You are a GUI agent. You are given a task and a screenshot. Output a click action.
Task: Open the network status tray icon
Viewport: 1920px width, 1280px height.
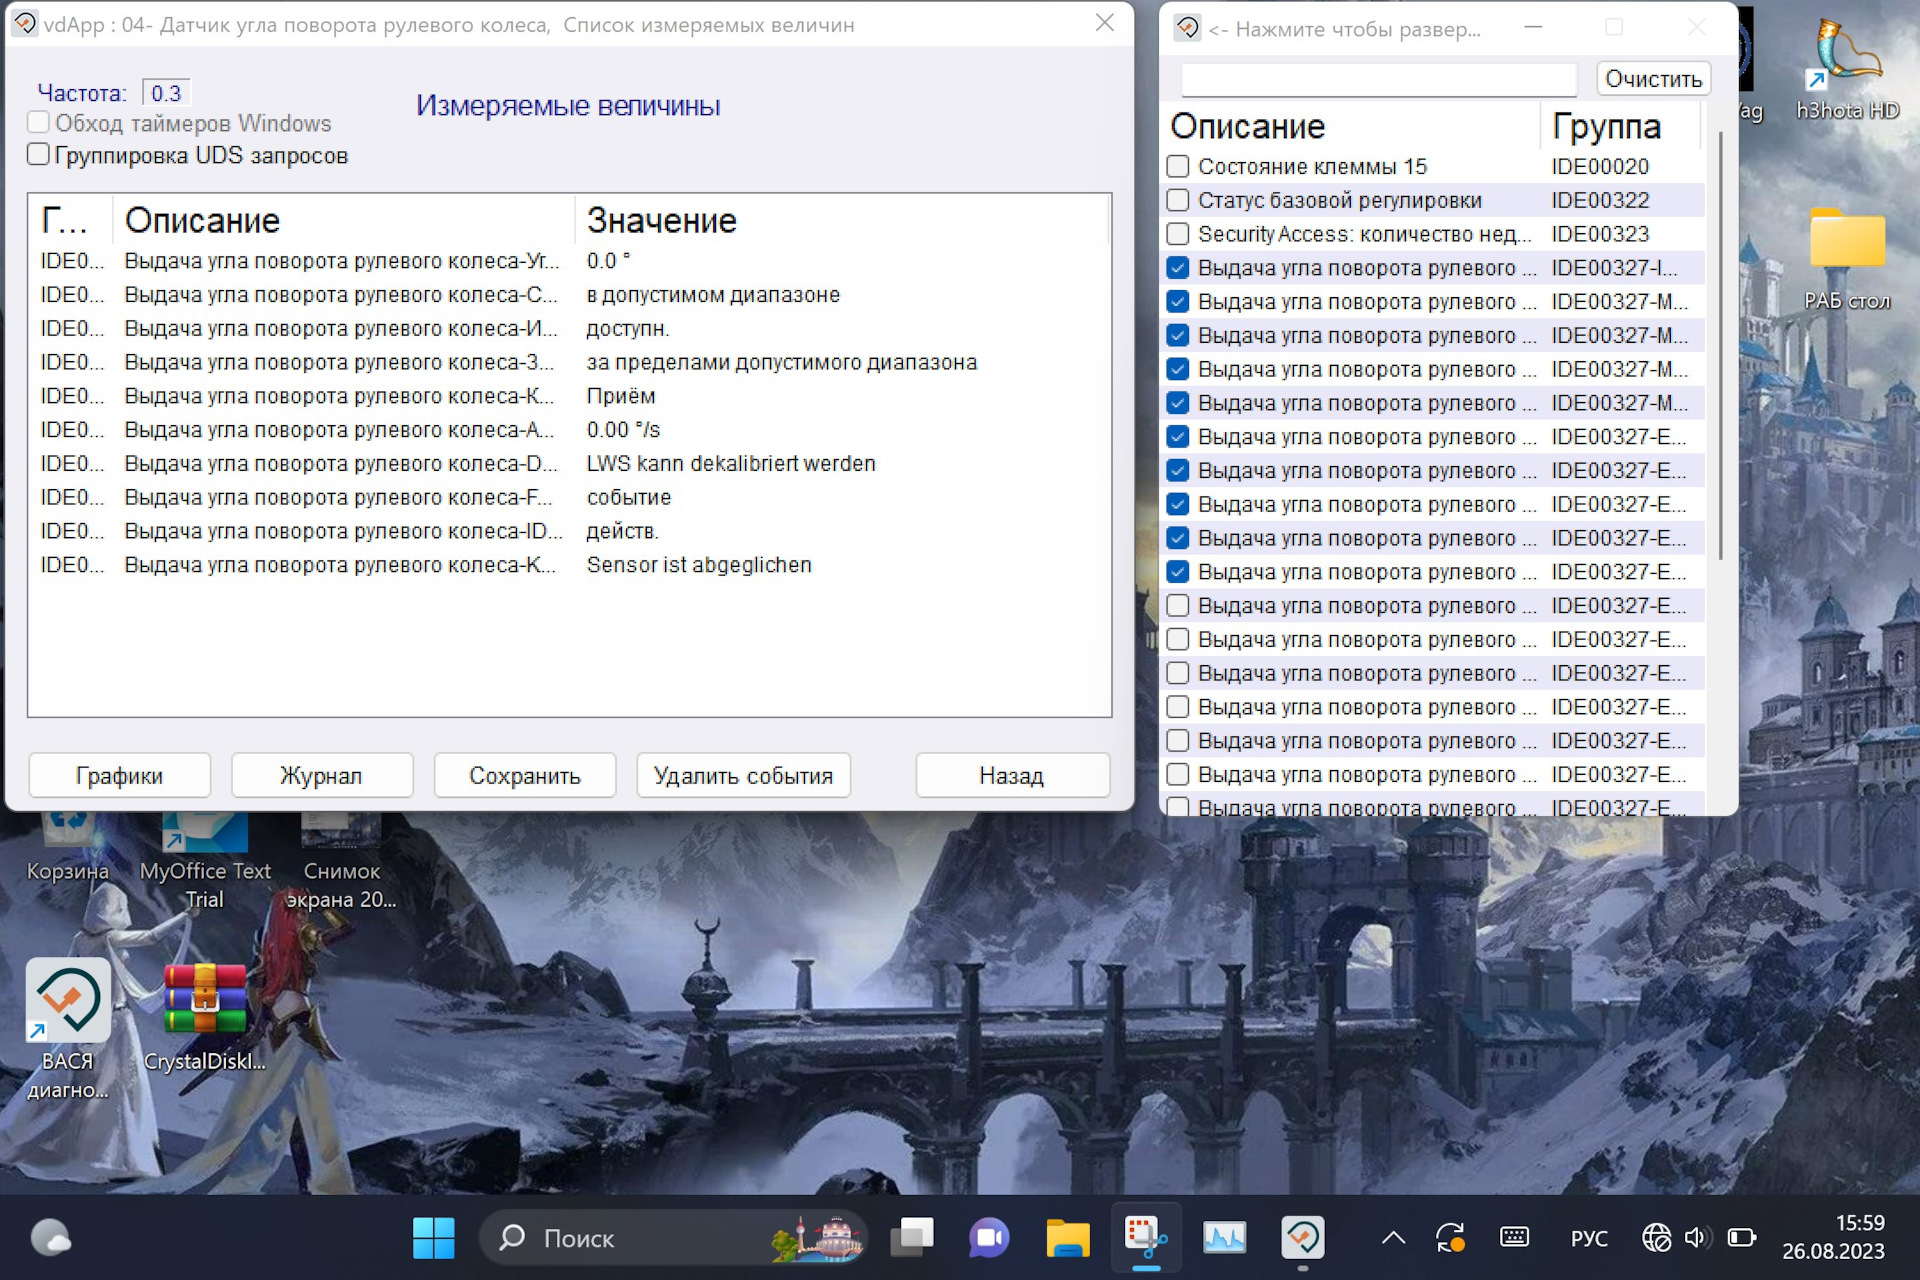(x=1656, y=1238)
